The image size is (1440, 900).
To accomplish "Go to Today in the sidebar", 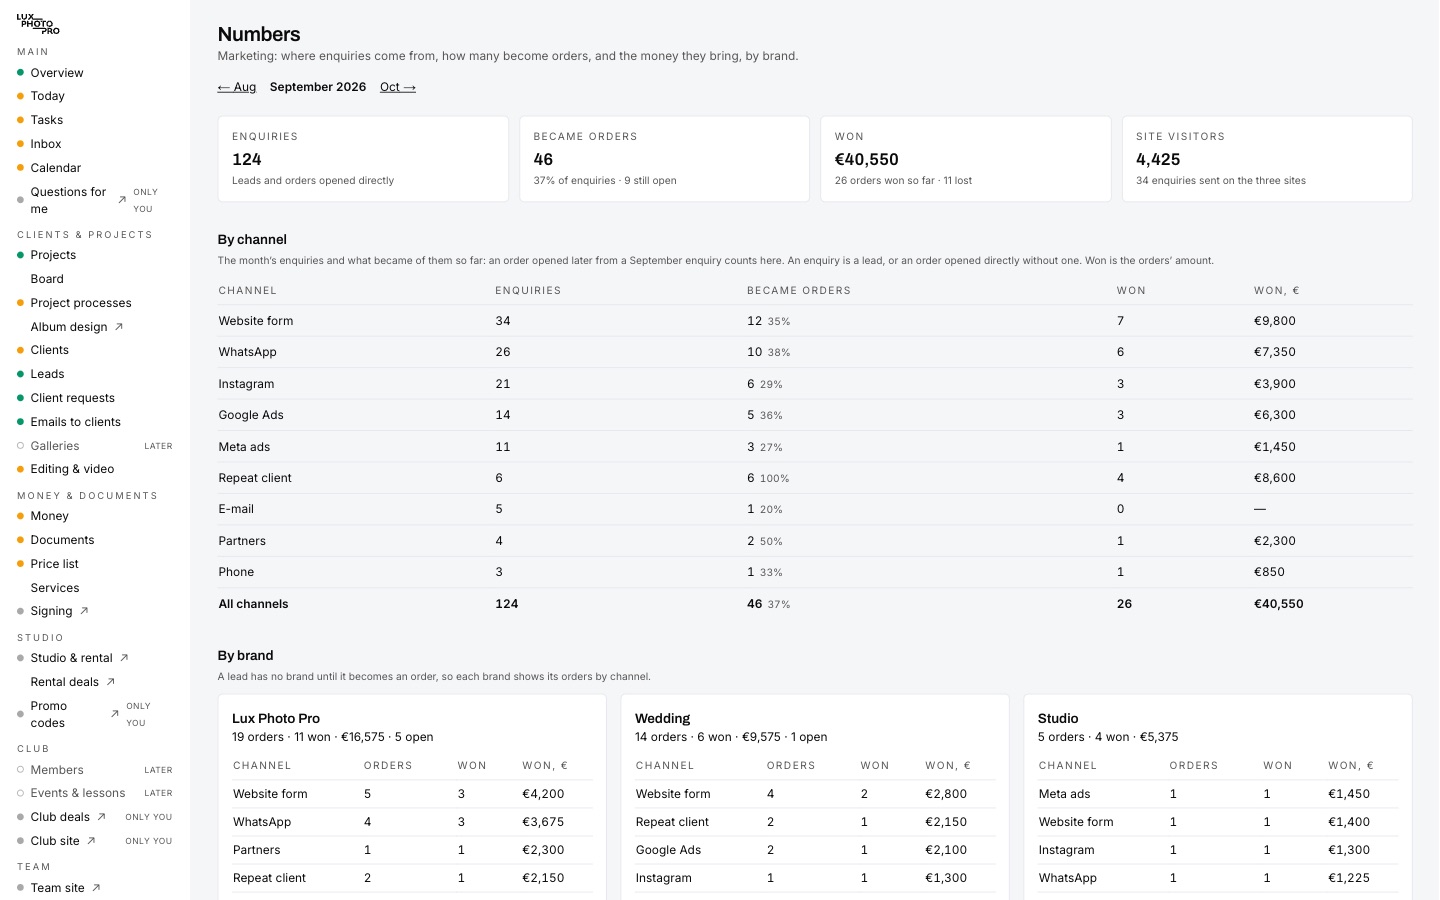I will (47, 96).
